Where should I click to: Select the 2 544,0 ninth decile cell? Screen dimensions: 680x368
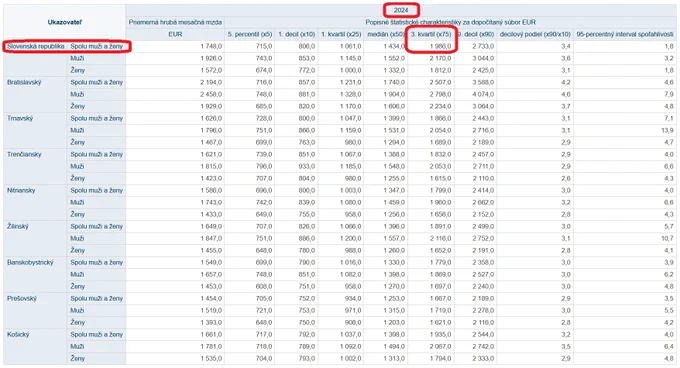click(483, 334)
